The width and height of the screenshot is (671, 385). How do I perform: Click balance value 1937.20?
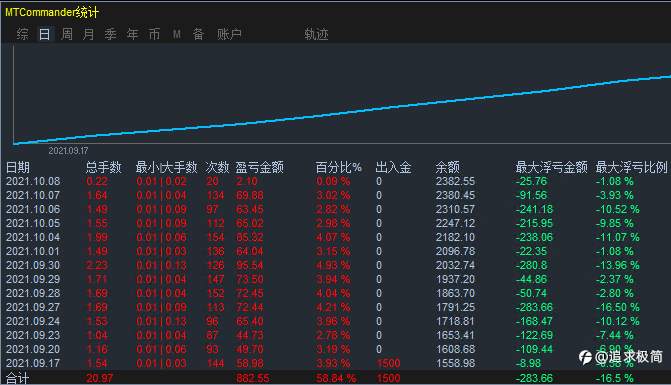tap(455, 279)
